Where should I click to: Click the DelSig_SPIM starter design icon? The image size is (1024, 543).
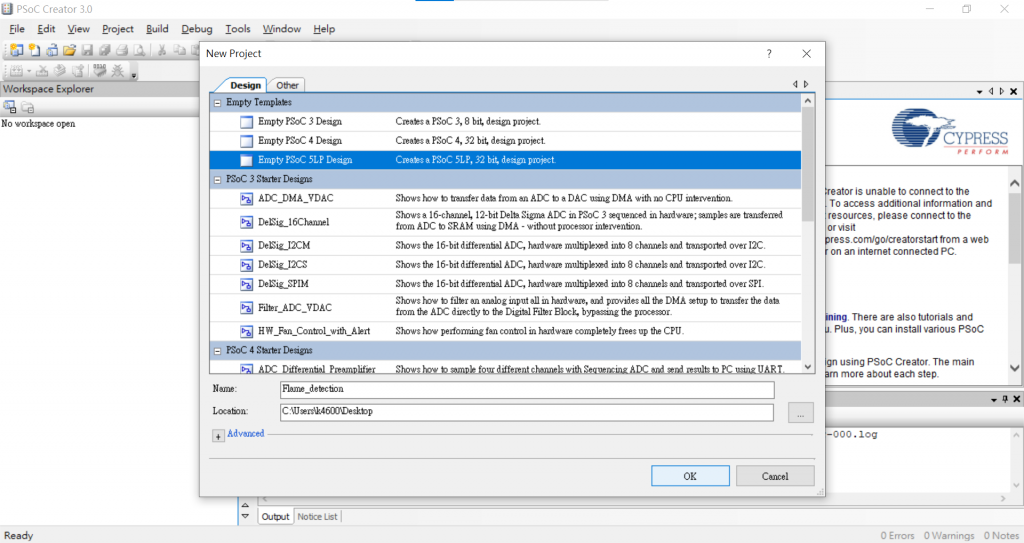246,284
